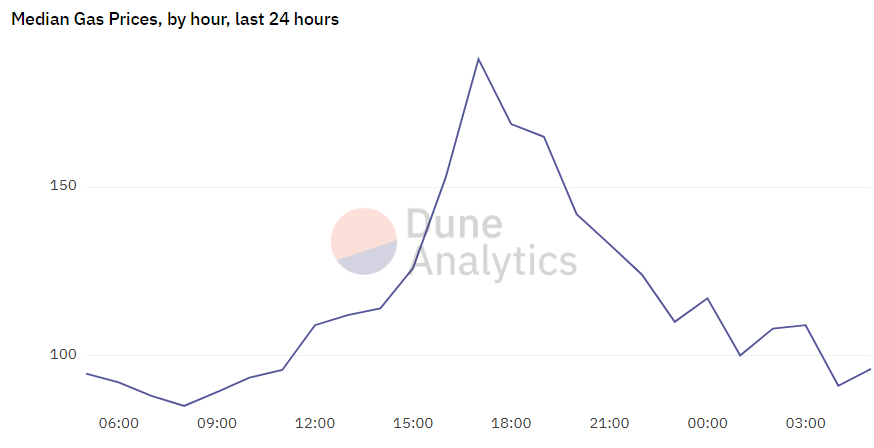The height and width of the screenshot is (448, 874).
Task: Select the 15:00 x-axis label
Action: (413, 424)
